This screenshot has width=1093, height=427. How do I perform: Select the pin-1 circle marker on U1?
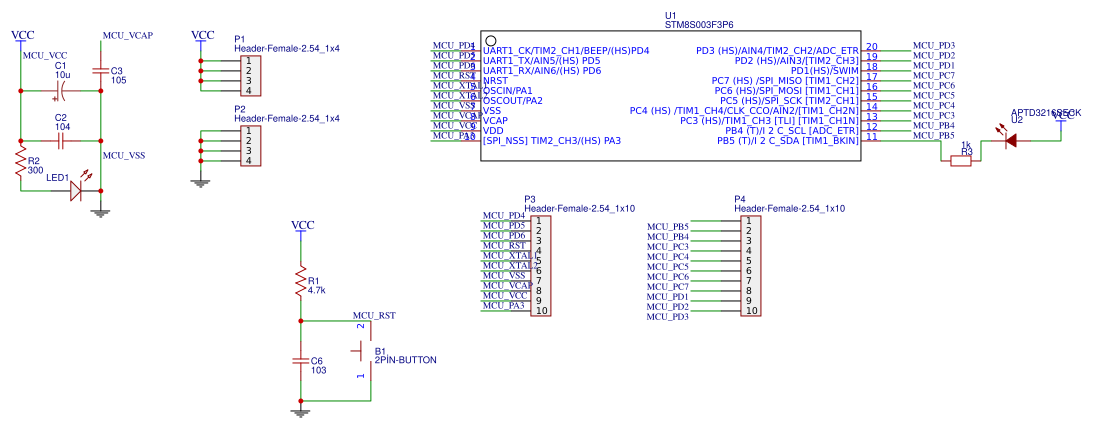click(x=491, y=41)
